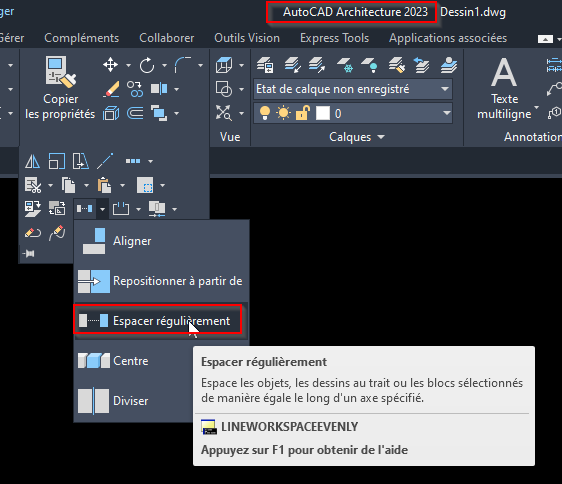Select the Move tool icon
The image size is (562, 484).
tap(110, 65)
